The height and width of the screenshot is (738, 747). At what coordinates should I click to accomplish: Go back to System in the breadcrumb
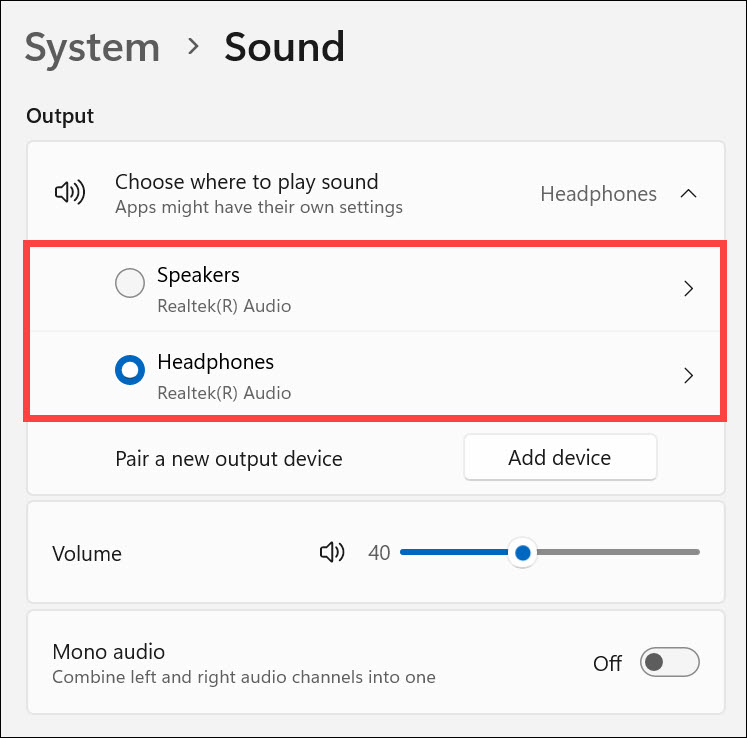point(92,47)
